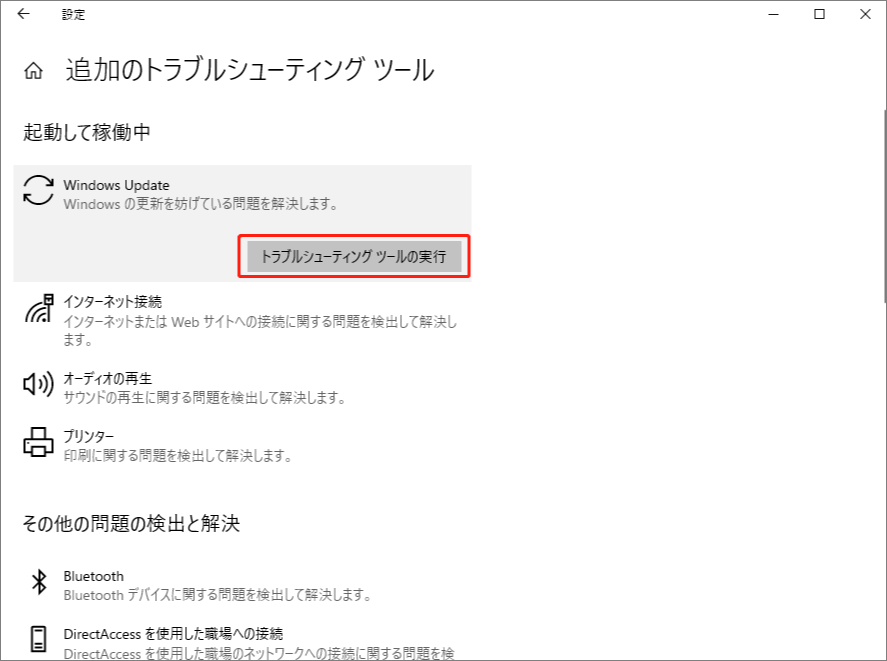
Task: Maximize the 設定 window
Action: pos(819,14)
